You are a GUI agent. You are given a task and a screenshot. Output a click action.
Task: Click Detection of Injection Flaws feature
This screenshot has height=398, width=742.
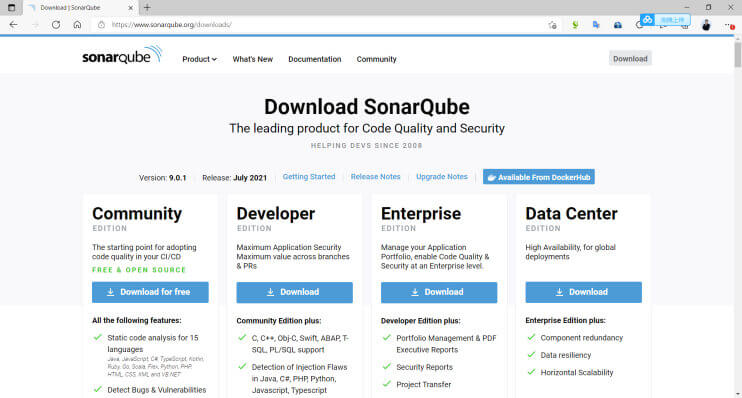[x=299, y=379]
